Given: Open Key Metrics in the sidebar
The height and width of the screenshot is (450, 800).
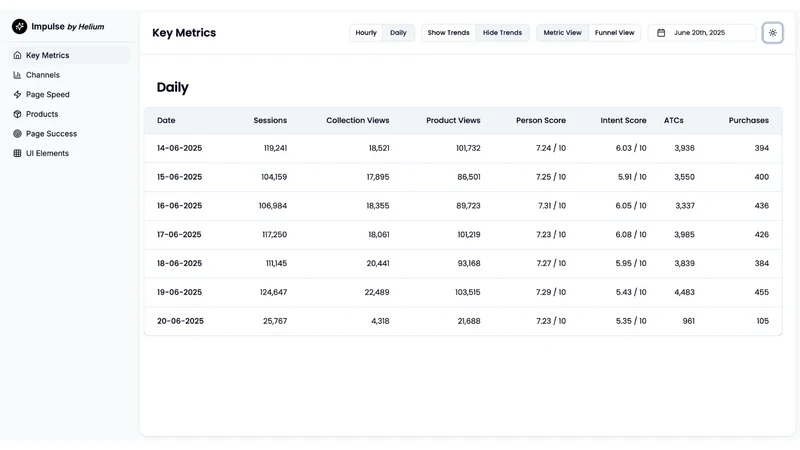Looking at the screenshot, I should (x=70, y=55).
